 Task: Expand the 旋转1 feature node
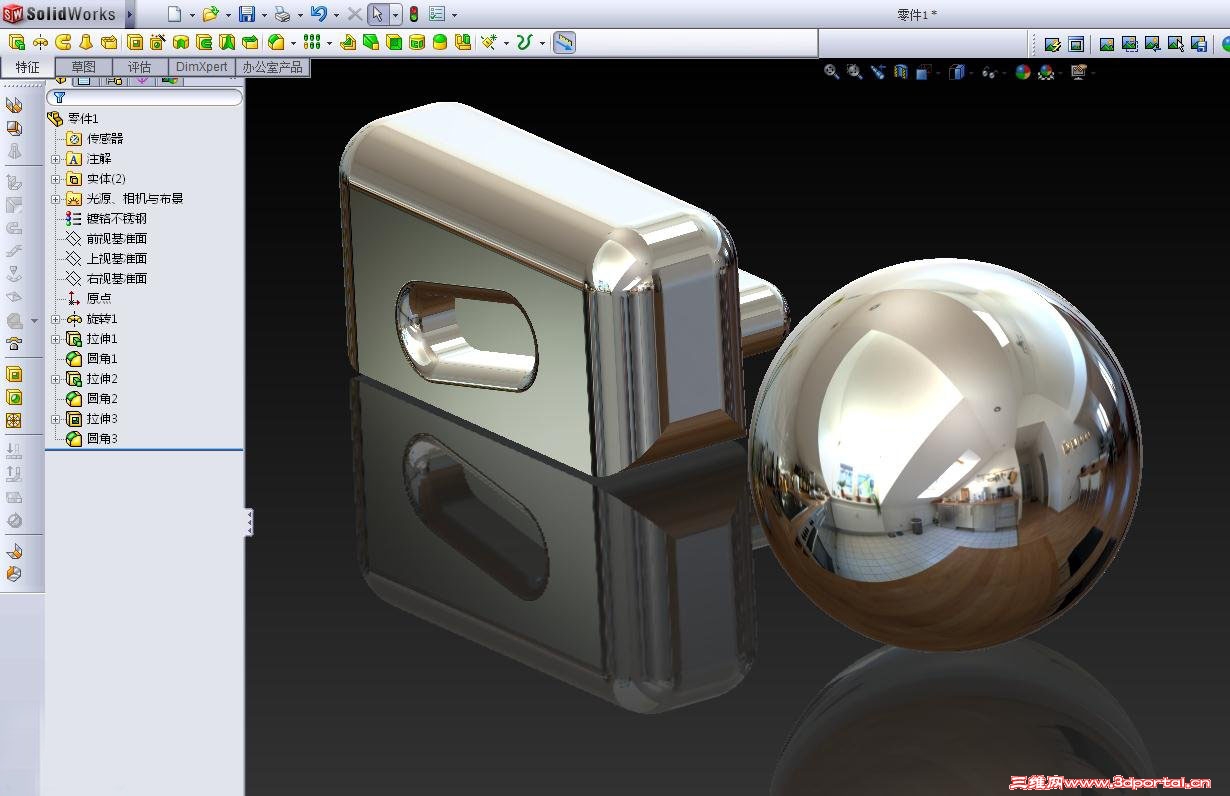click(x=56, y=318)
